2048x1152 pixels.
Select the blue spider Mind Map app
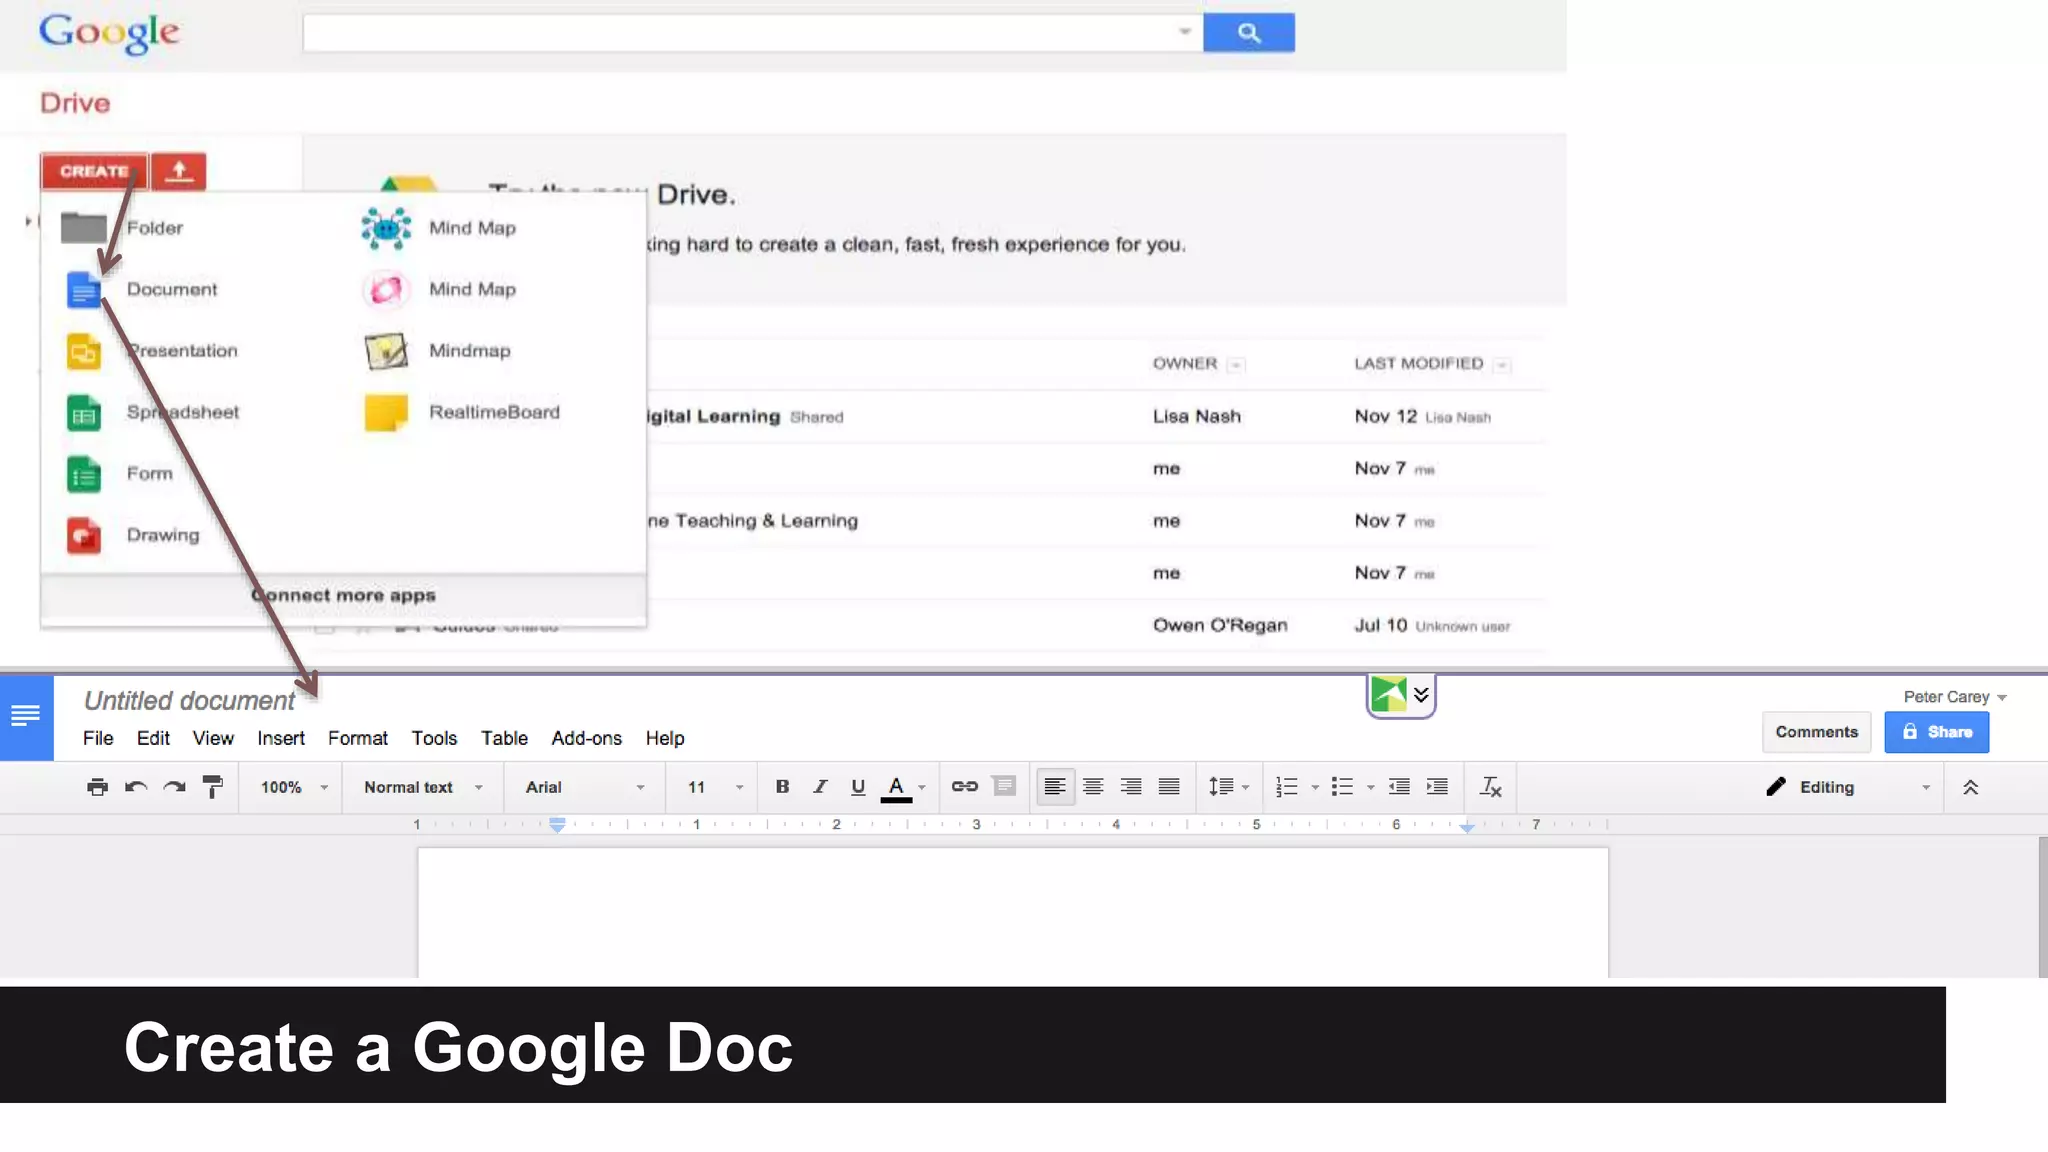pyautogui.click(x=386, y=228)
